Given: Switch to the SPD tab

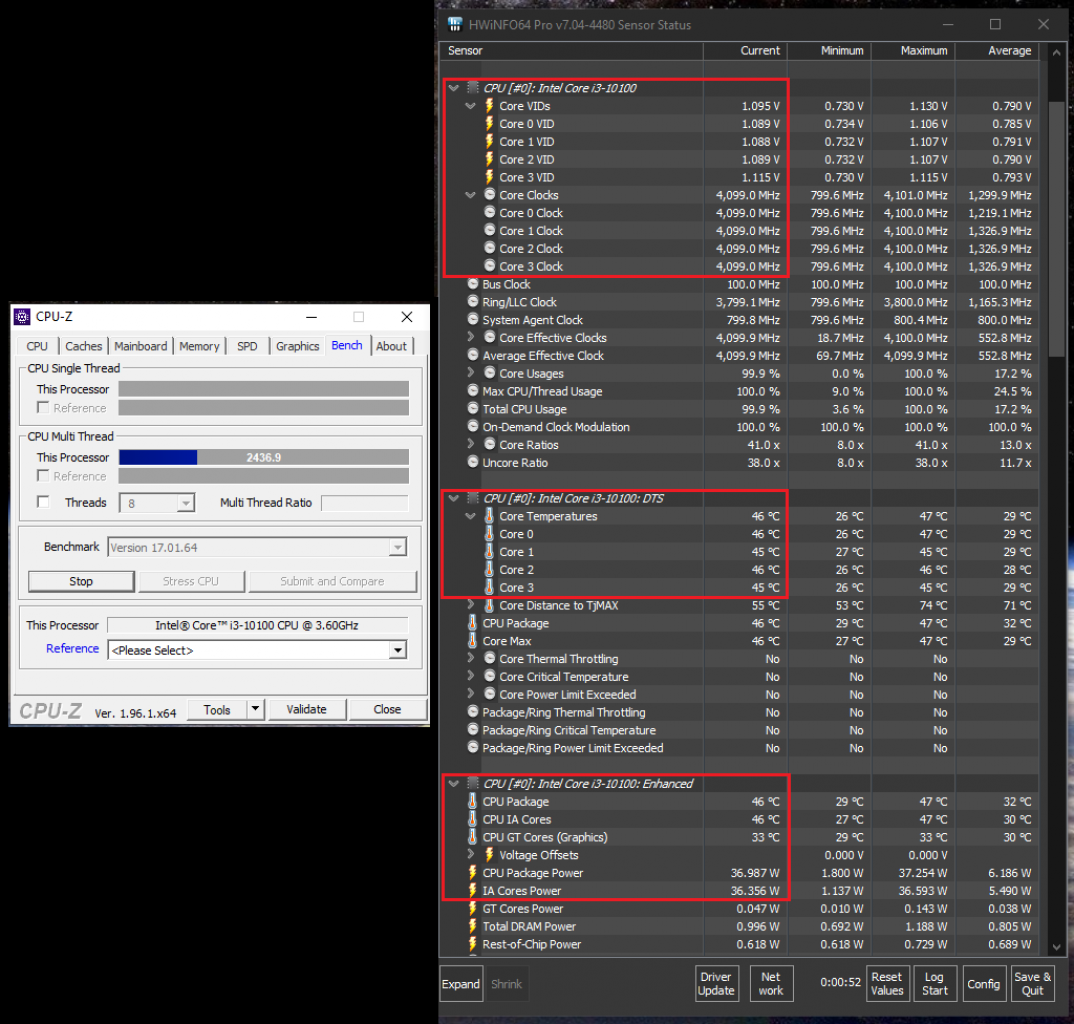Looking at the screenshot, I should tap(247, 346).
